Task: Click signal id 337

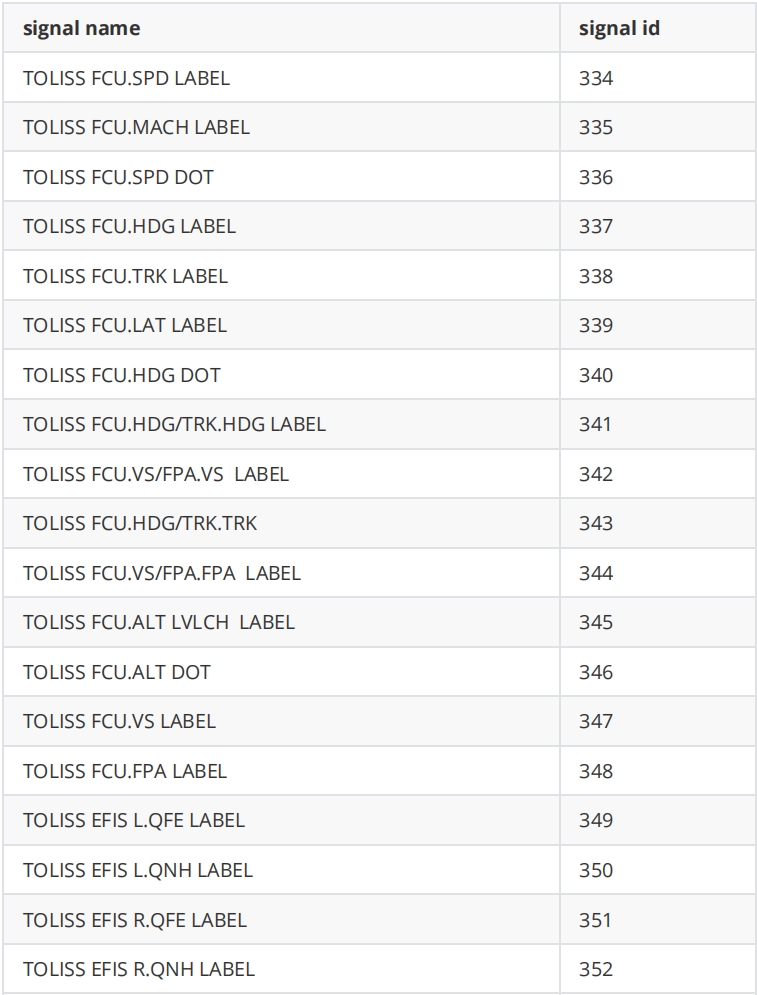Action: click(x=596, y=226)
